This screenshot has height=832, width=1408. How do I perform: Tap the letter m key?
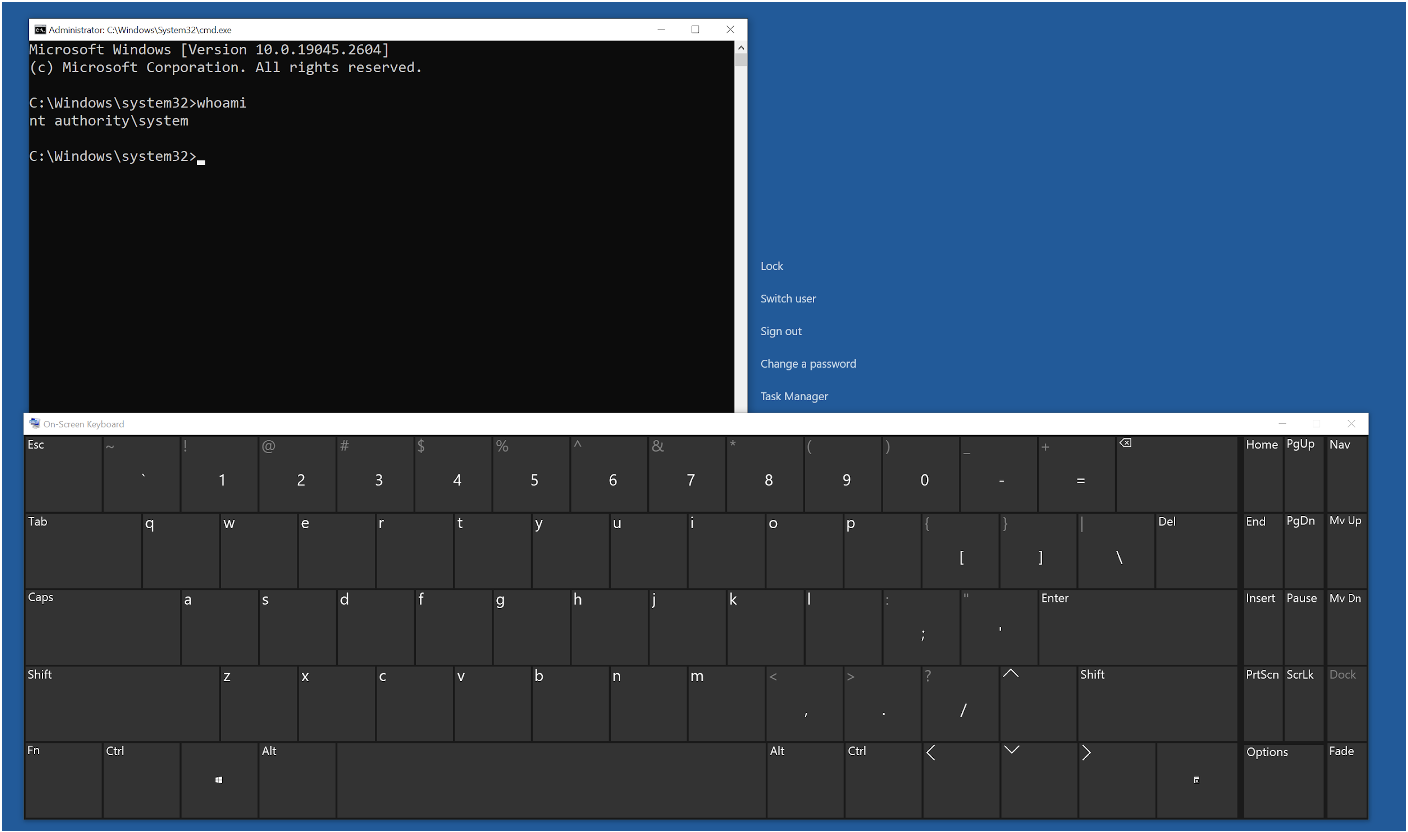pyautogui.click(x=726, y=703)
